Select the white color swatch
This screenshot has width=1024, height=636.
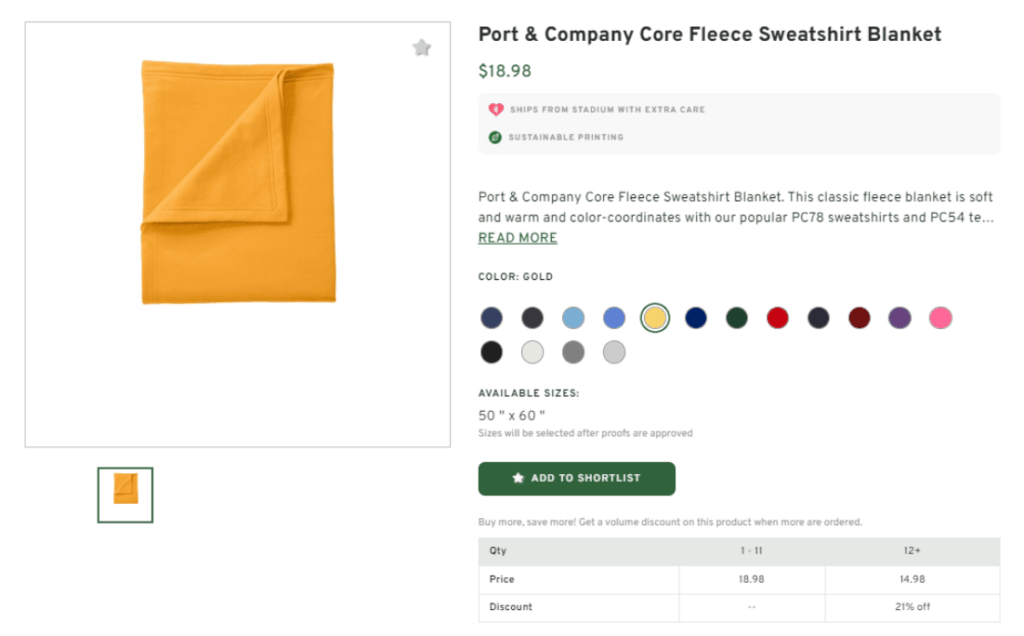[x=532, y=351]
